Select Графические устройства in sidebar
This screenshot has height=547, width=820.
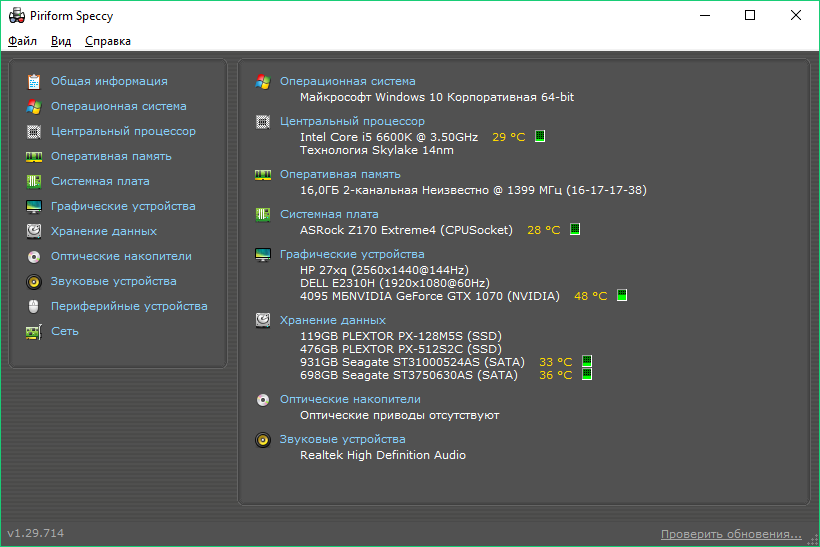123,206
